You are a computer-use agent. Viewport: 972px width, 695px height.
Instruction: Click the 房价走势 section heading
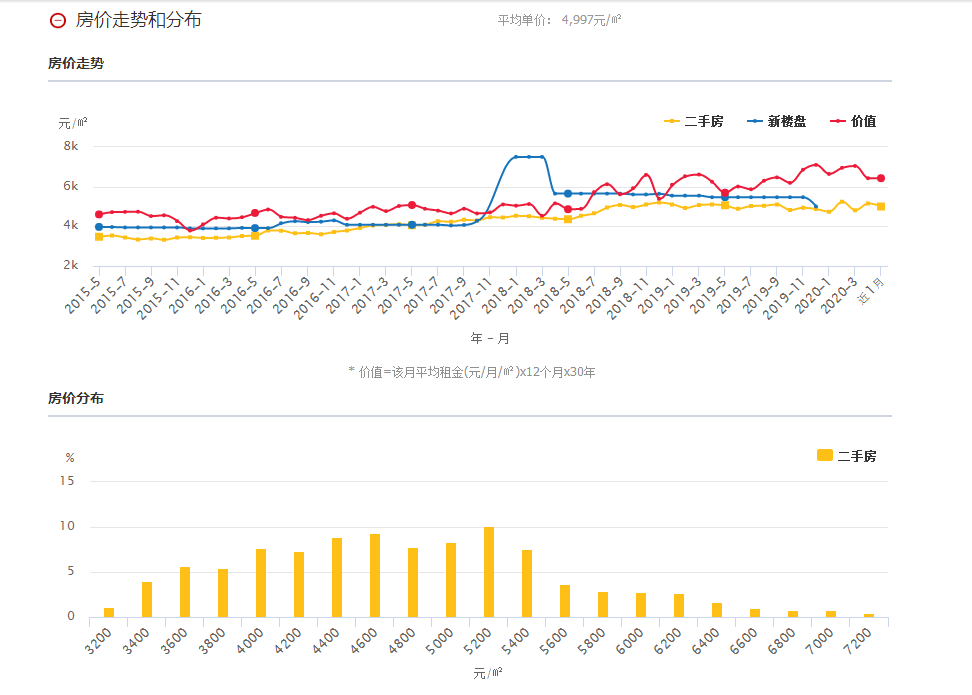(75, 63)
